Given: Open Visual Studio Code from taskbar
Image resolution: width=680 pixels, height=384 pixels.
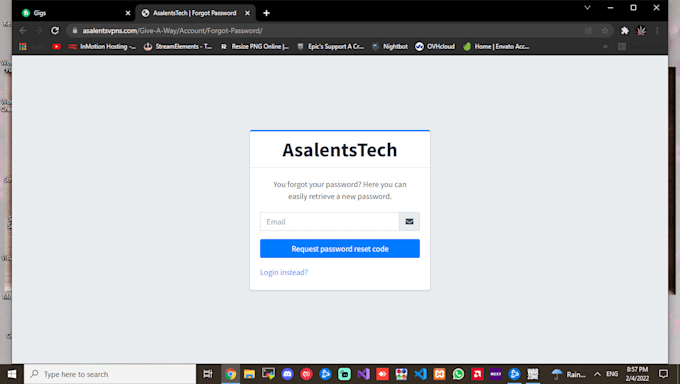Looking at the screenshot, I should [420, 374].
